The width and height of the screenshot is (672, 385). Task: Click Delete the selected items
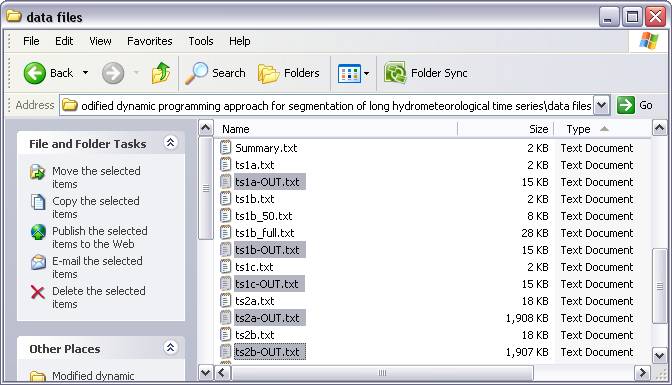(99, 298)
